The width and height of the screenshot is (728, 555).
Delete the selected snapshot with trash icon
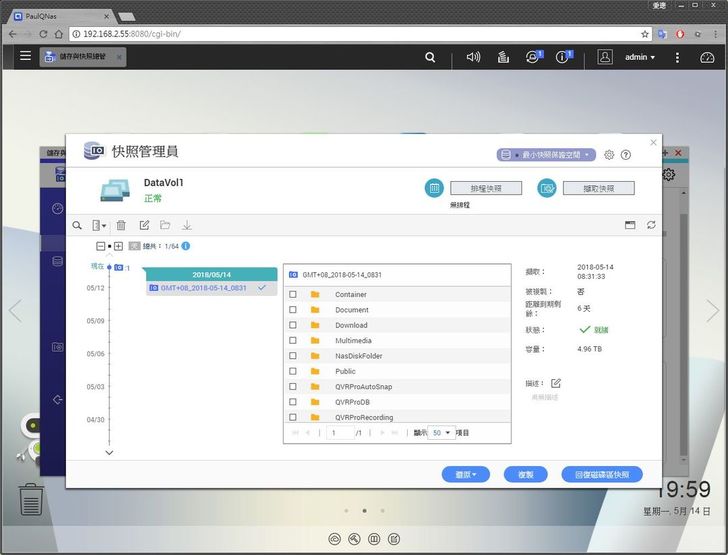pyautogui.click(x=121, y=226)
